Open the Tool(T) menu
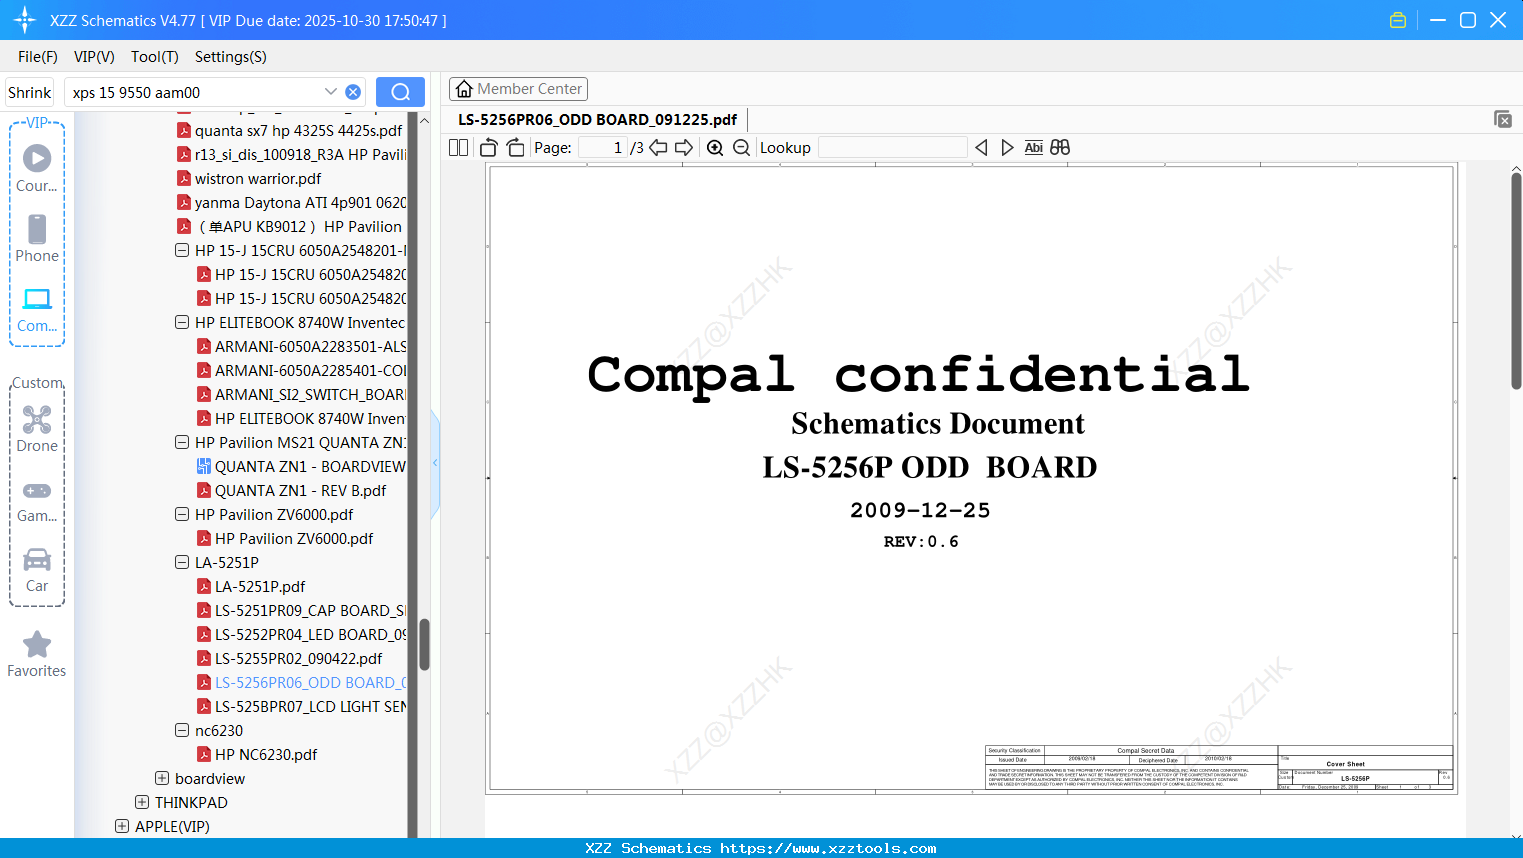This screenshot has height=858, width=1523. pyautogui.click(x=155, y=57)
